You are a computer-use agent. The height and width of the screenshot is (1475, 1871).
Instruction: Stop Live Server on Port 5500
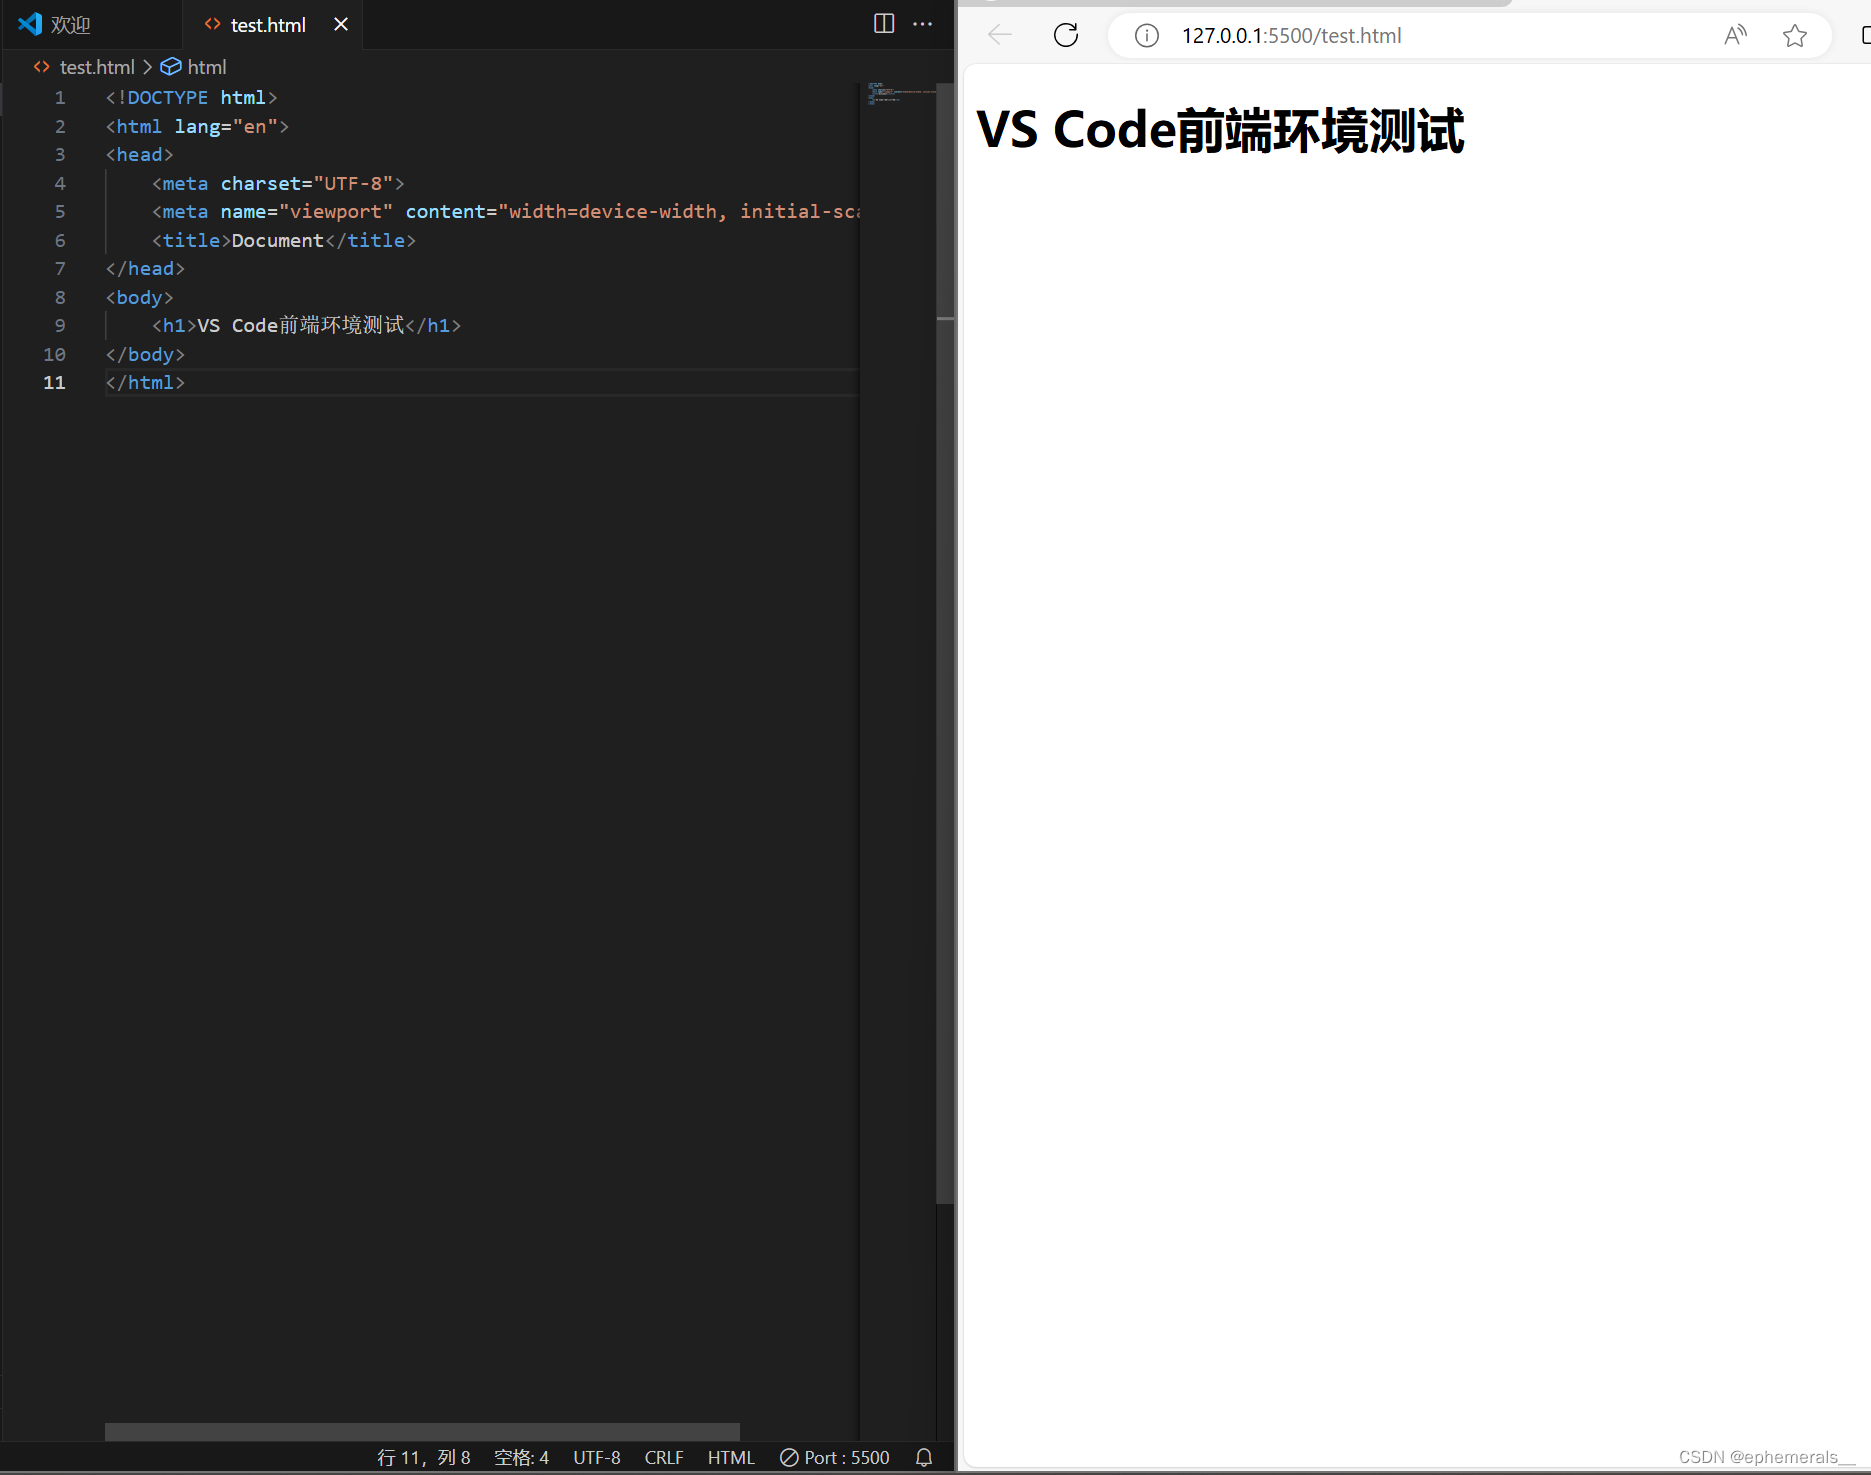[x=835, y=1458]
